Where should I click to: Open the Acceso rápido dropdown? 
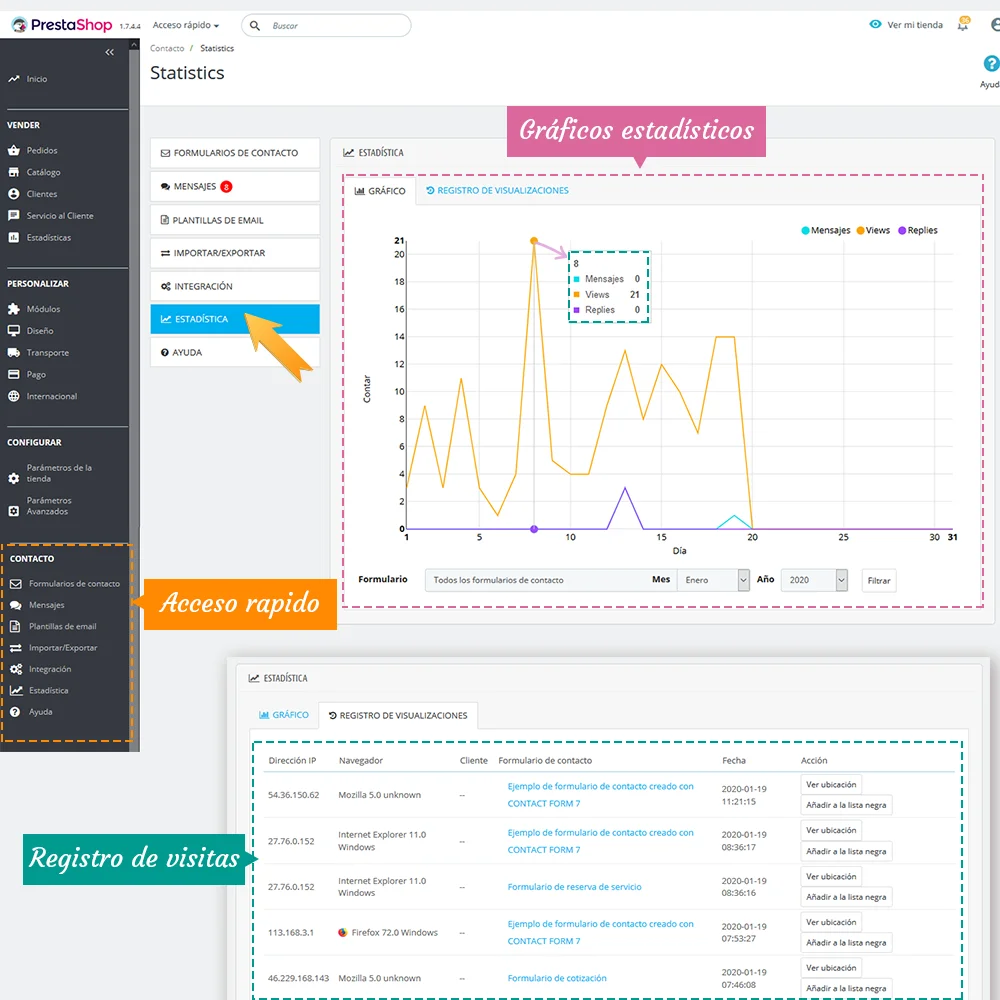tap(186, 25)
